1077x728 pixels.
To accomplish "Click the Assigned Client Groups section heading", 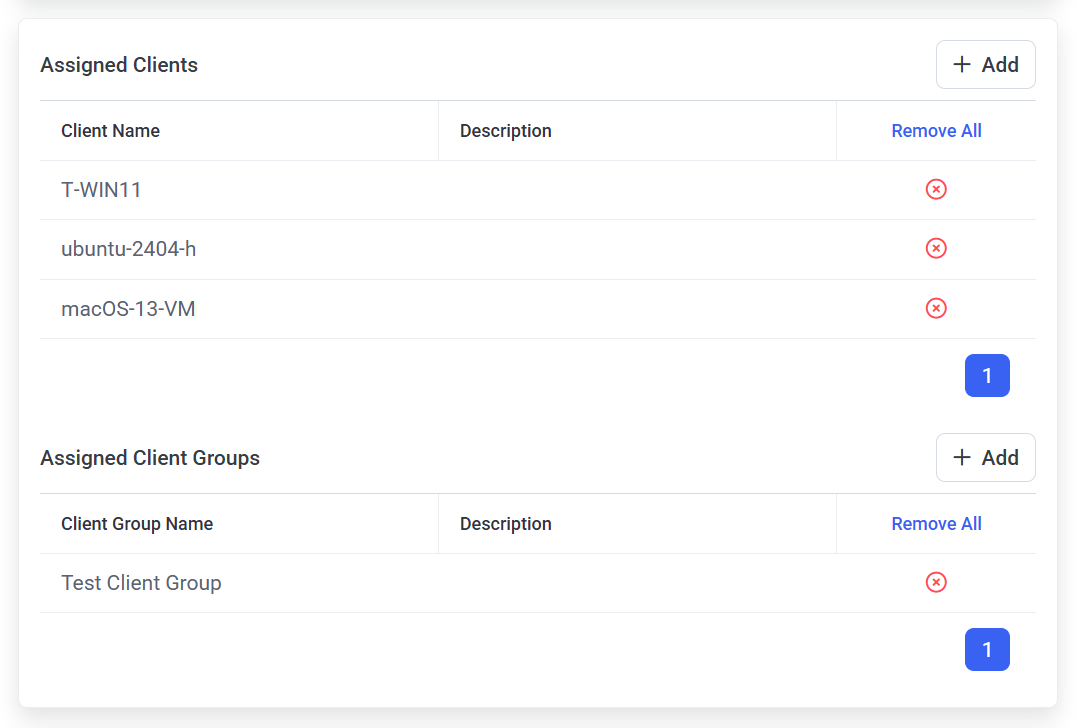I will (x=150, y=458).
